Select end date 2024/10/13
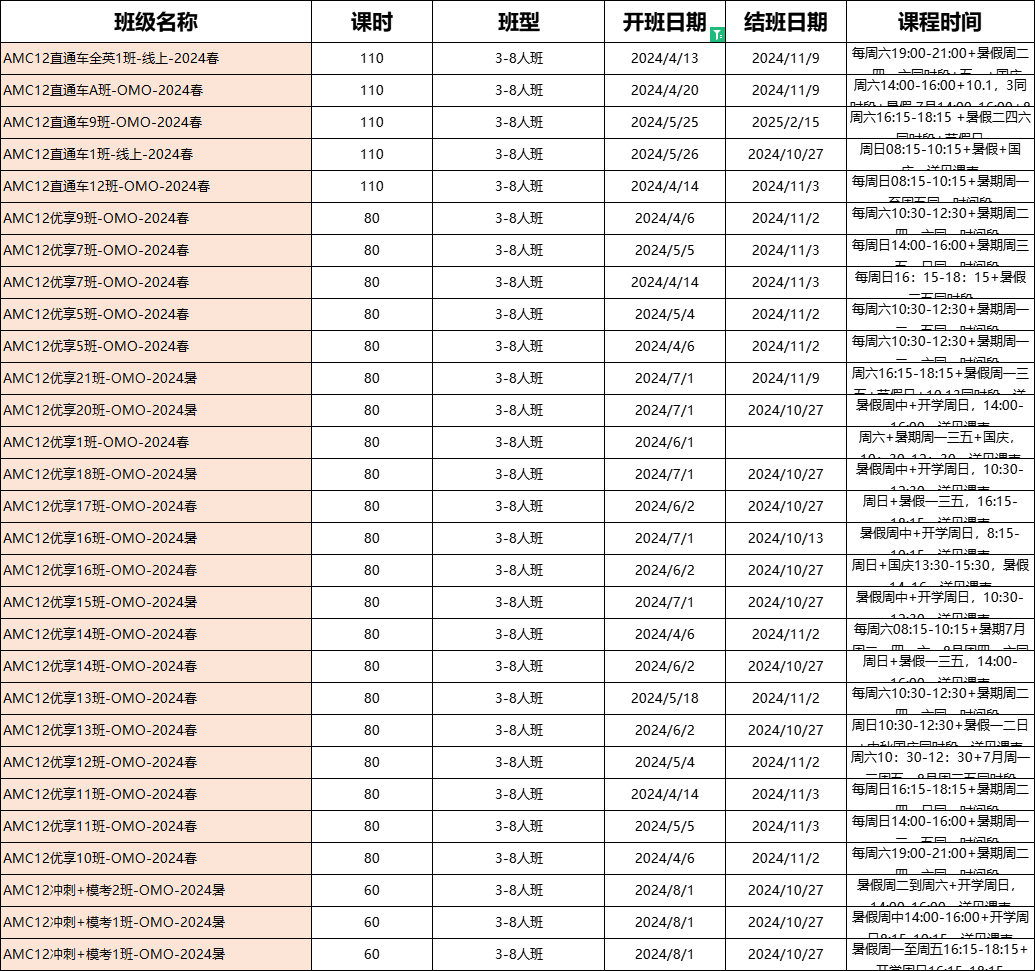 tap(785, 539)
